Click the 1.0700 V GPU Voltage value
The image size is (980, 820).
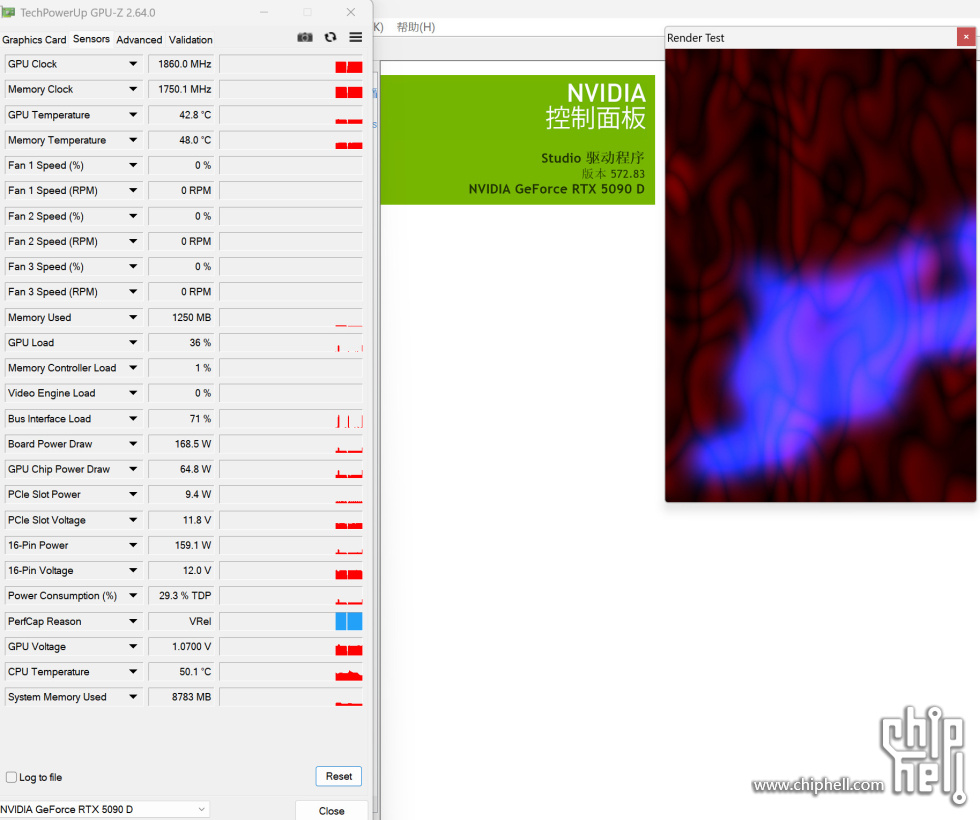(x=181, y=646)
